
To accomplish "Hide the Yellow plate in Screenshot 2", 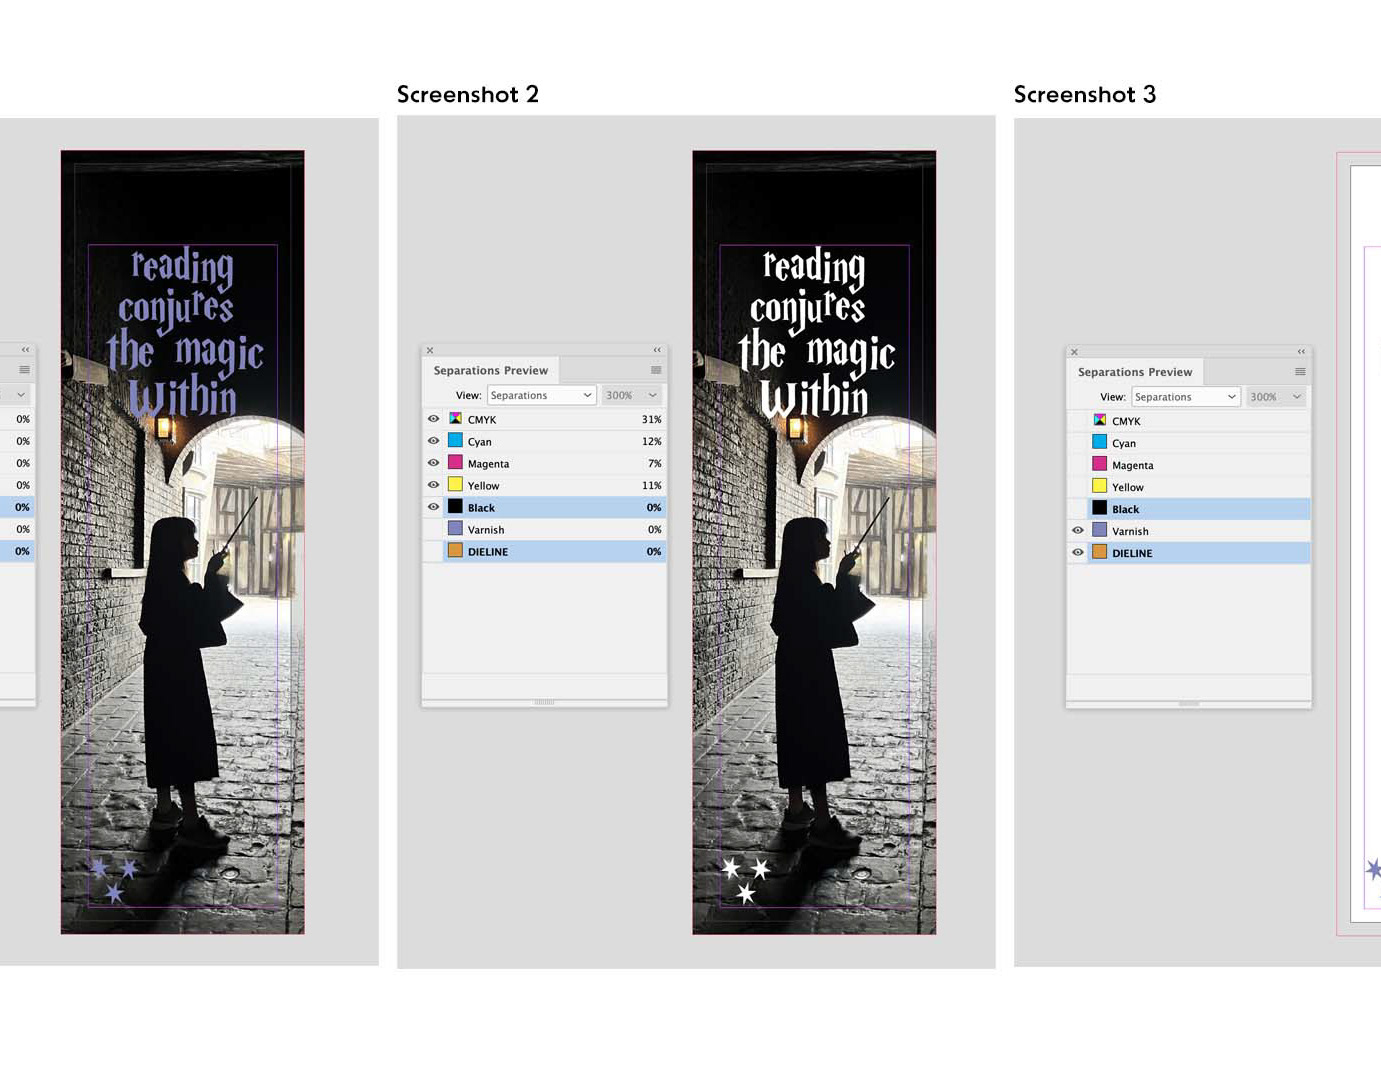I will 433,485.
